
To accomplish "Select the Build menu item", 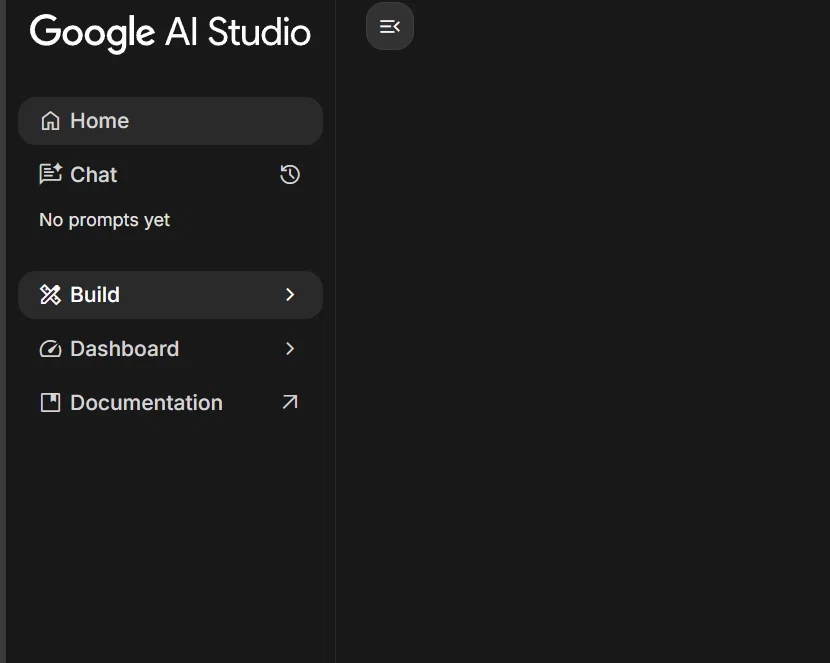I will tap(170, 295).
